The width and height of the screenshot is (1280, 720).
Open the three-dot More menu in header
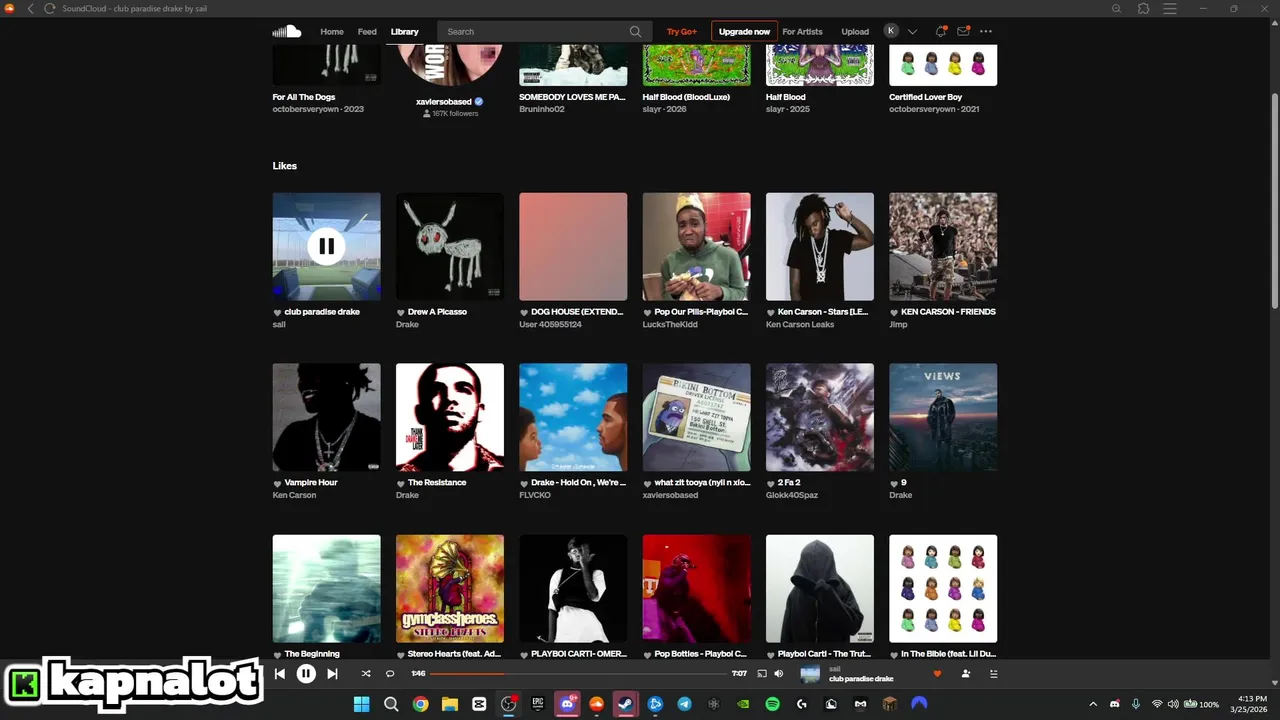pos(986,31)
